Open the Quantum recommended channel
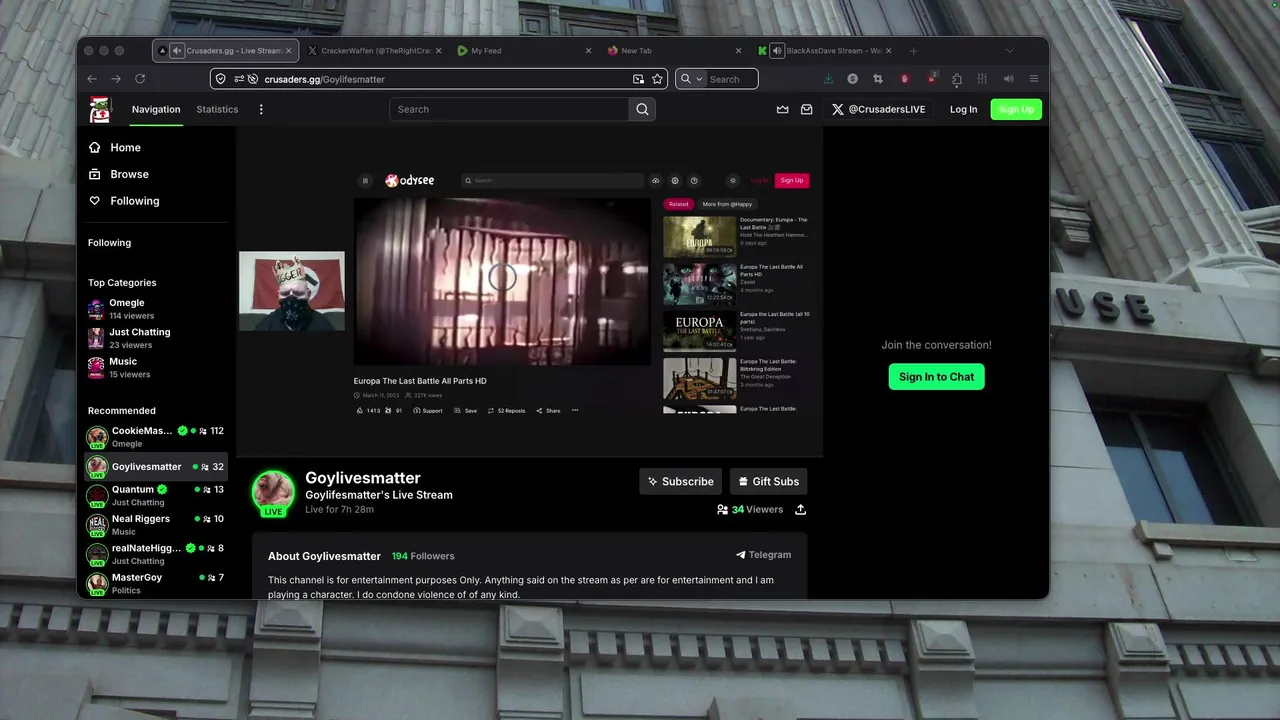Image resolution: width=1280 pixels, height=720 pixels. click(156, 495)
